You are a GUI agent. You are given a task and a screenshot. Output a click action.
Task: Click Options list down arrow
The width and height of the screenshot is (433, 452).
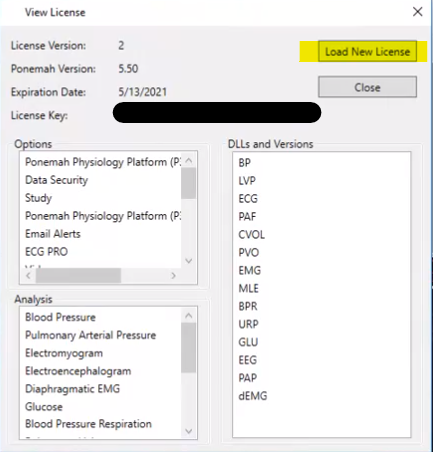189,261
